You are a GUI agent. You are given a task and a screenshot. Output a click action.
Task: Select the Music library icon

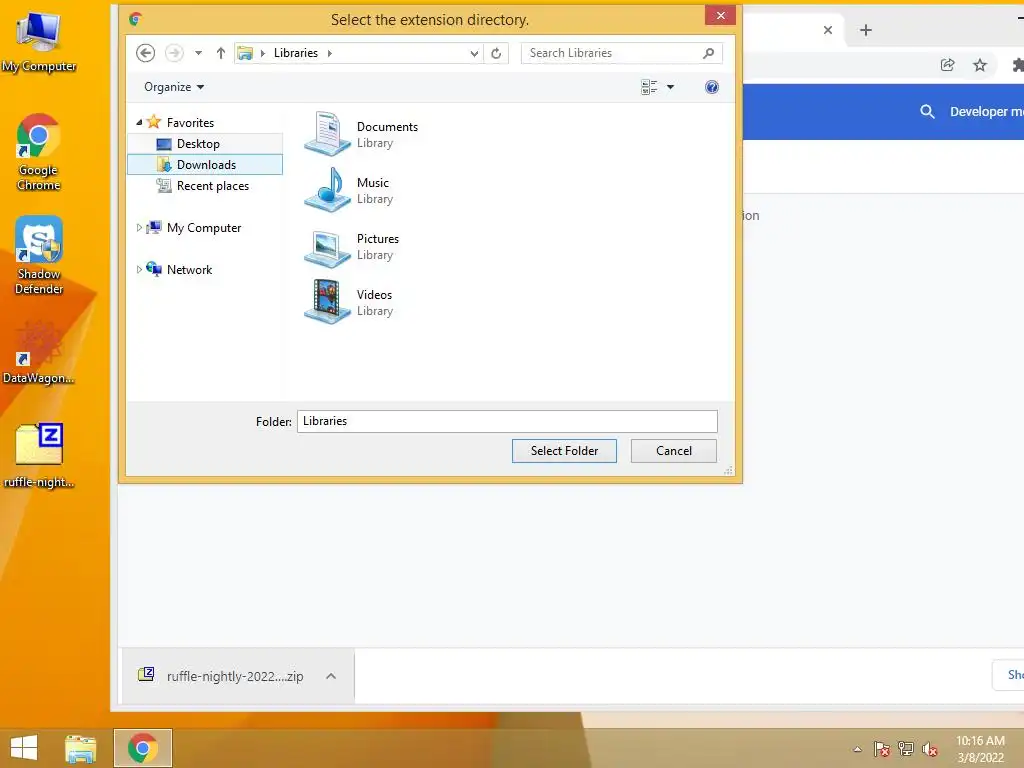click(327, 189)
